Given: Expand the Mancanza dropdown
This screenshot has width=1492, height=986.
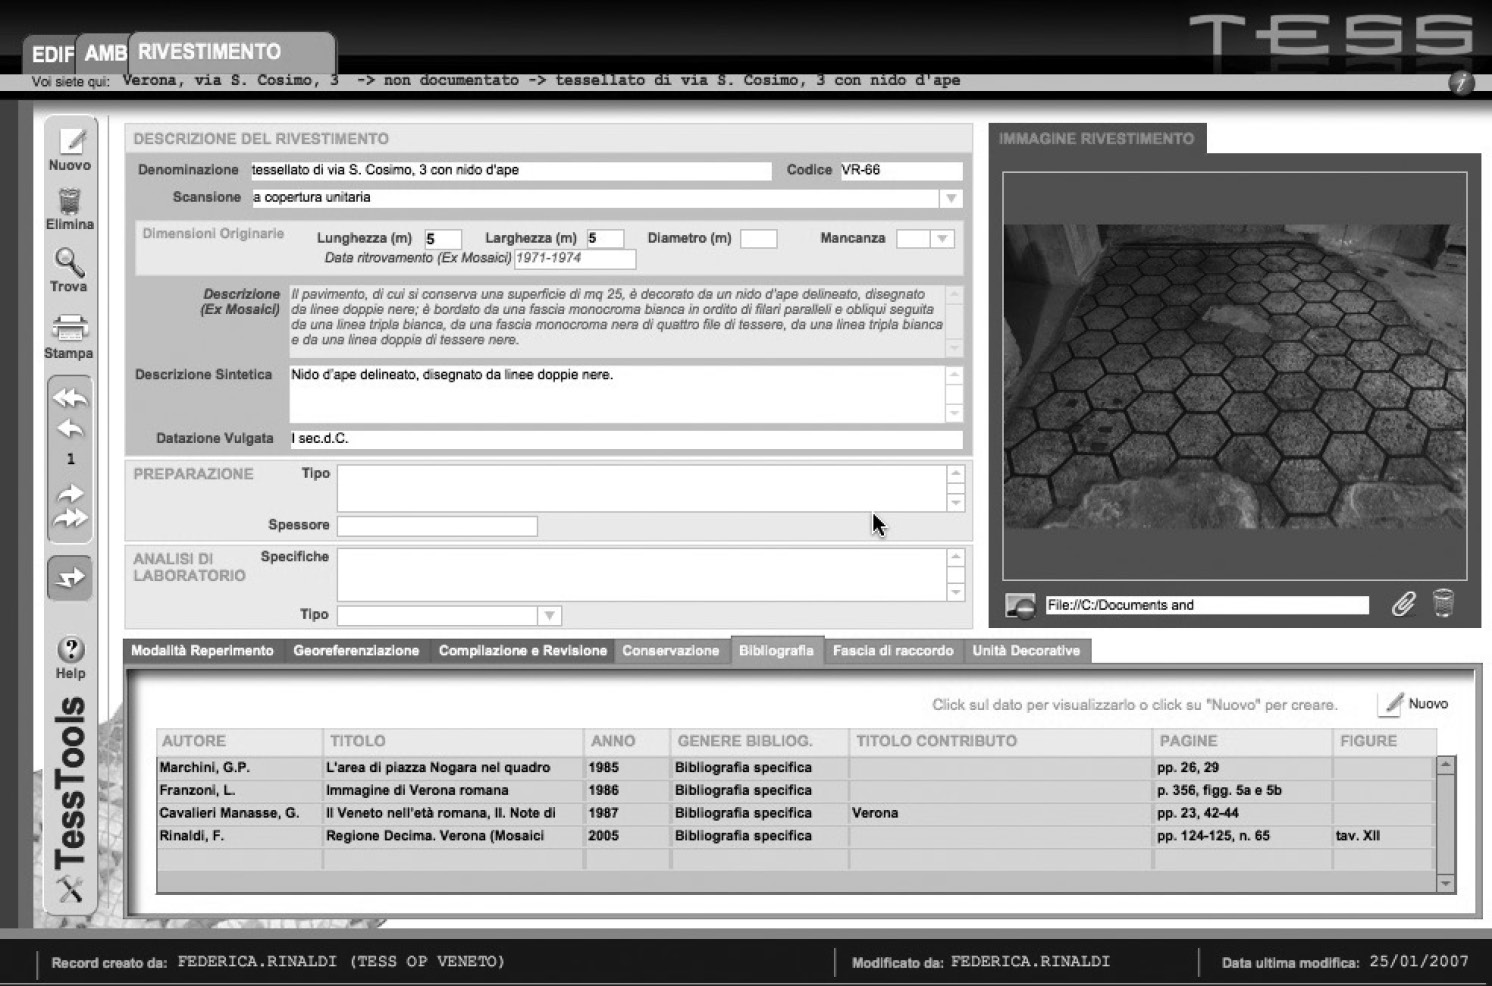Looking at the screenshot, I should coord(942,239).
